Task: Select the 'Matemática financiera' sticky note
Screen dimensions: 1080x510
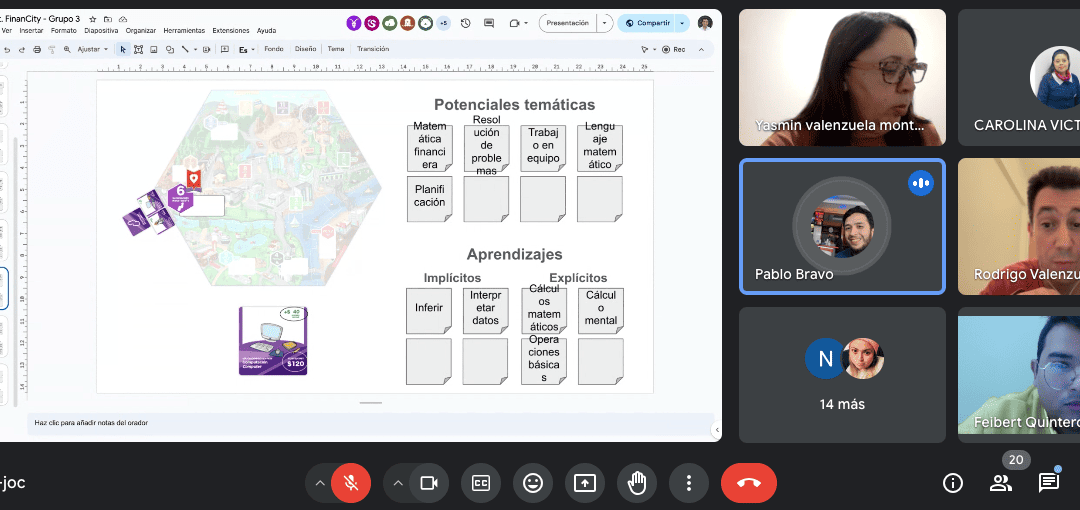Action: (430, 147)
